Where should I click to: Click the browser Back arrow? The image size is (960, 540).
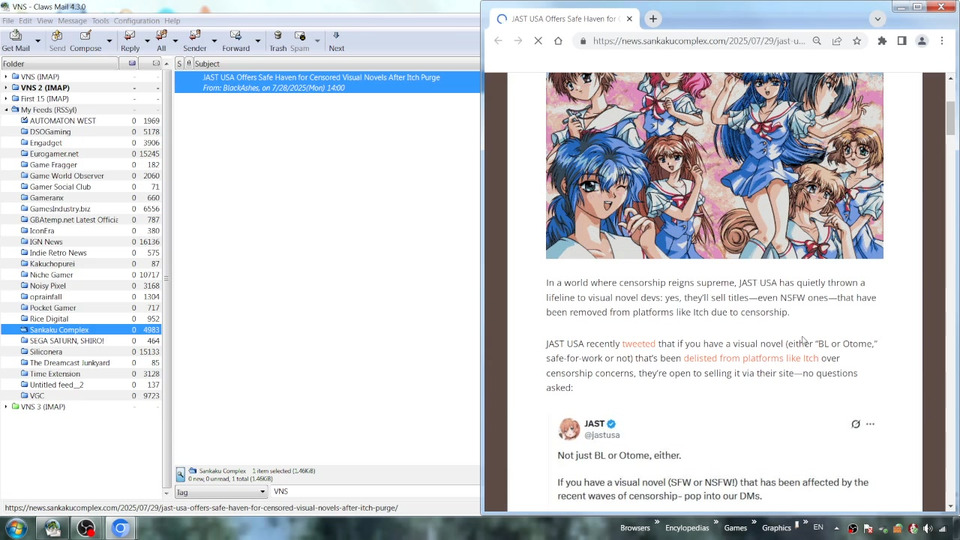[498, 41]
